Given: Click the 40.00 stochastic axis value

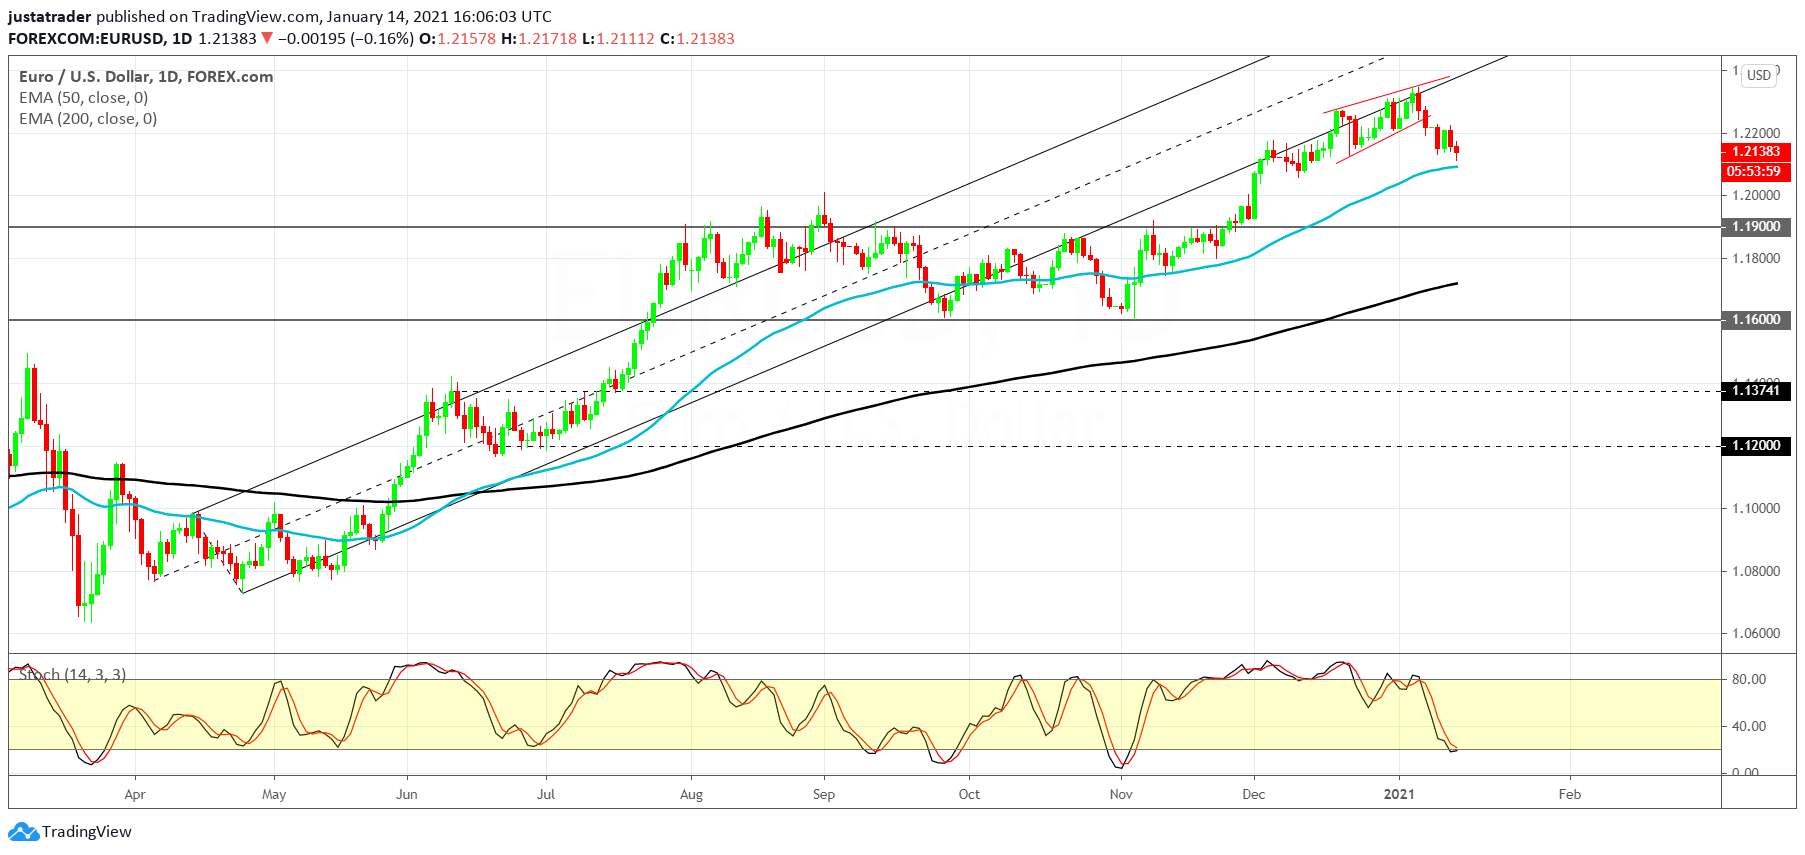Looking at the screenshot, I should [x=1749, y=727].
